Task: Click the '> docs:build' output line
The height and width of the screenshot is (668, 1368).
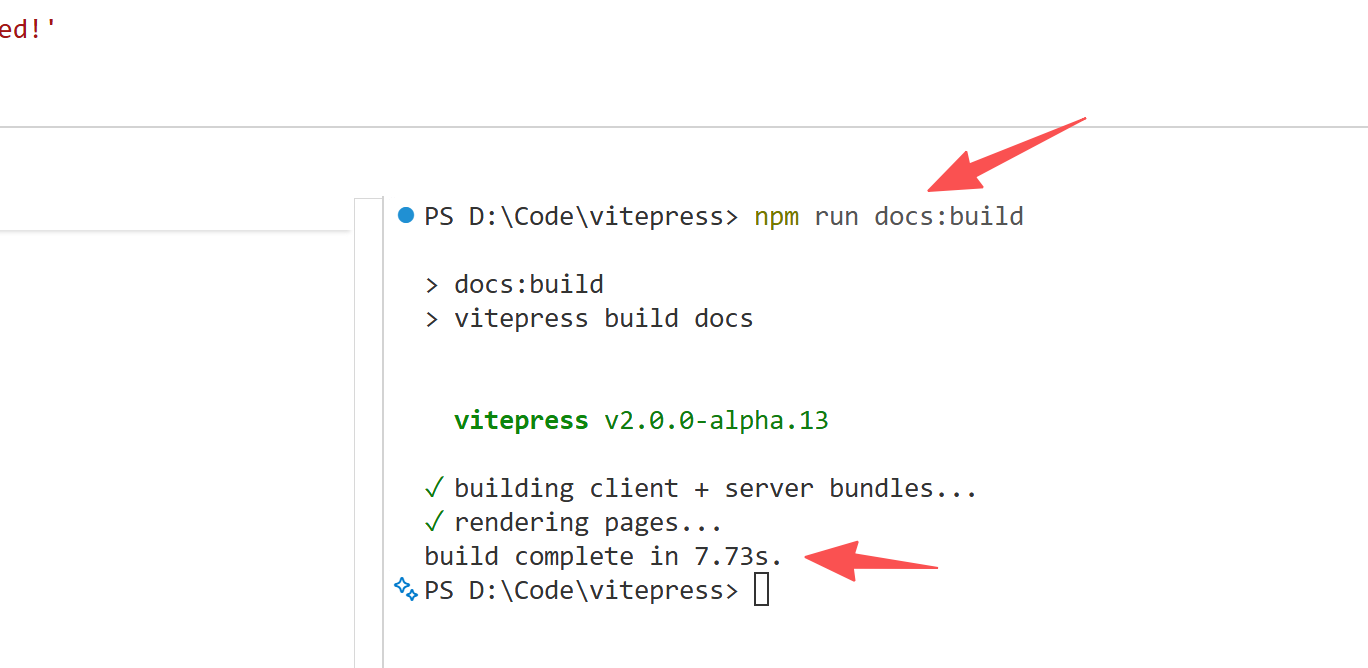Action: tap(514, 285)
